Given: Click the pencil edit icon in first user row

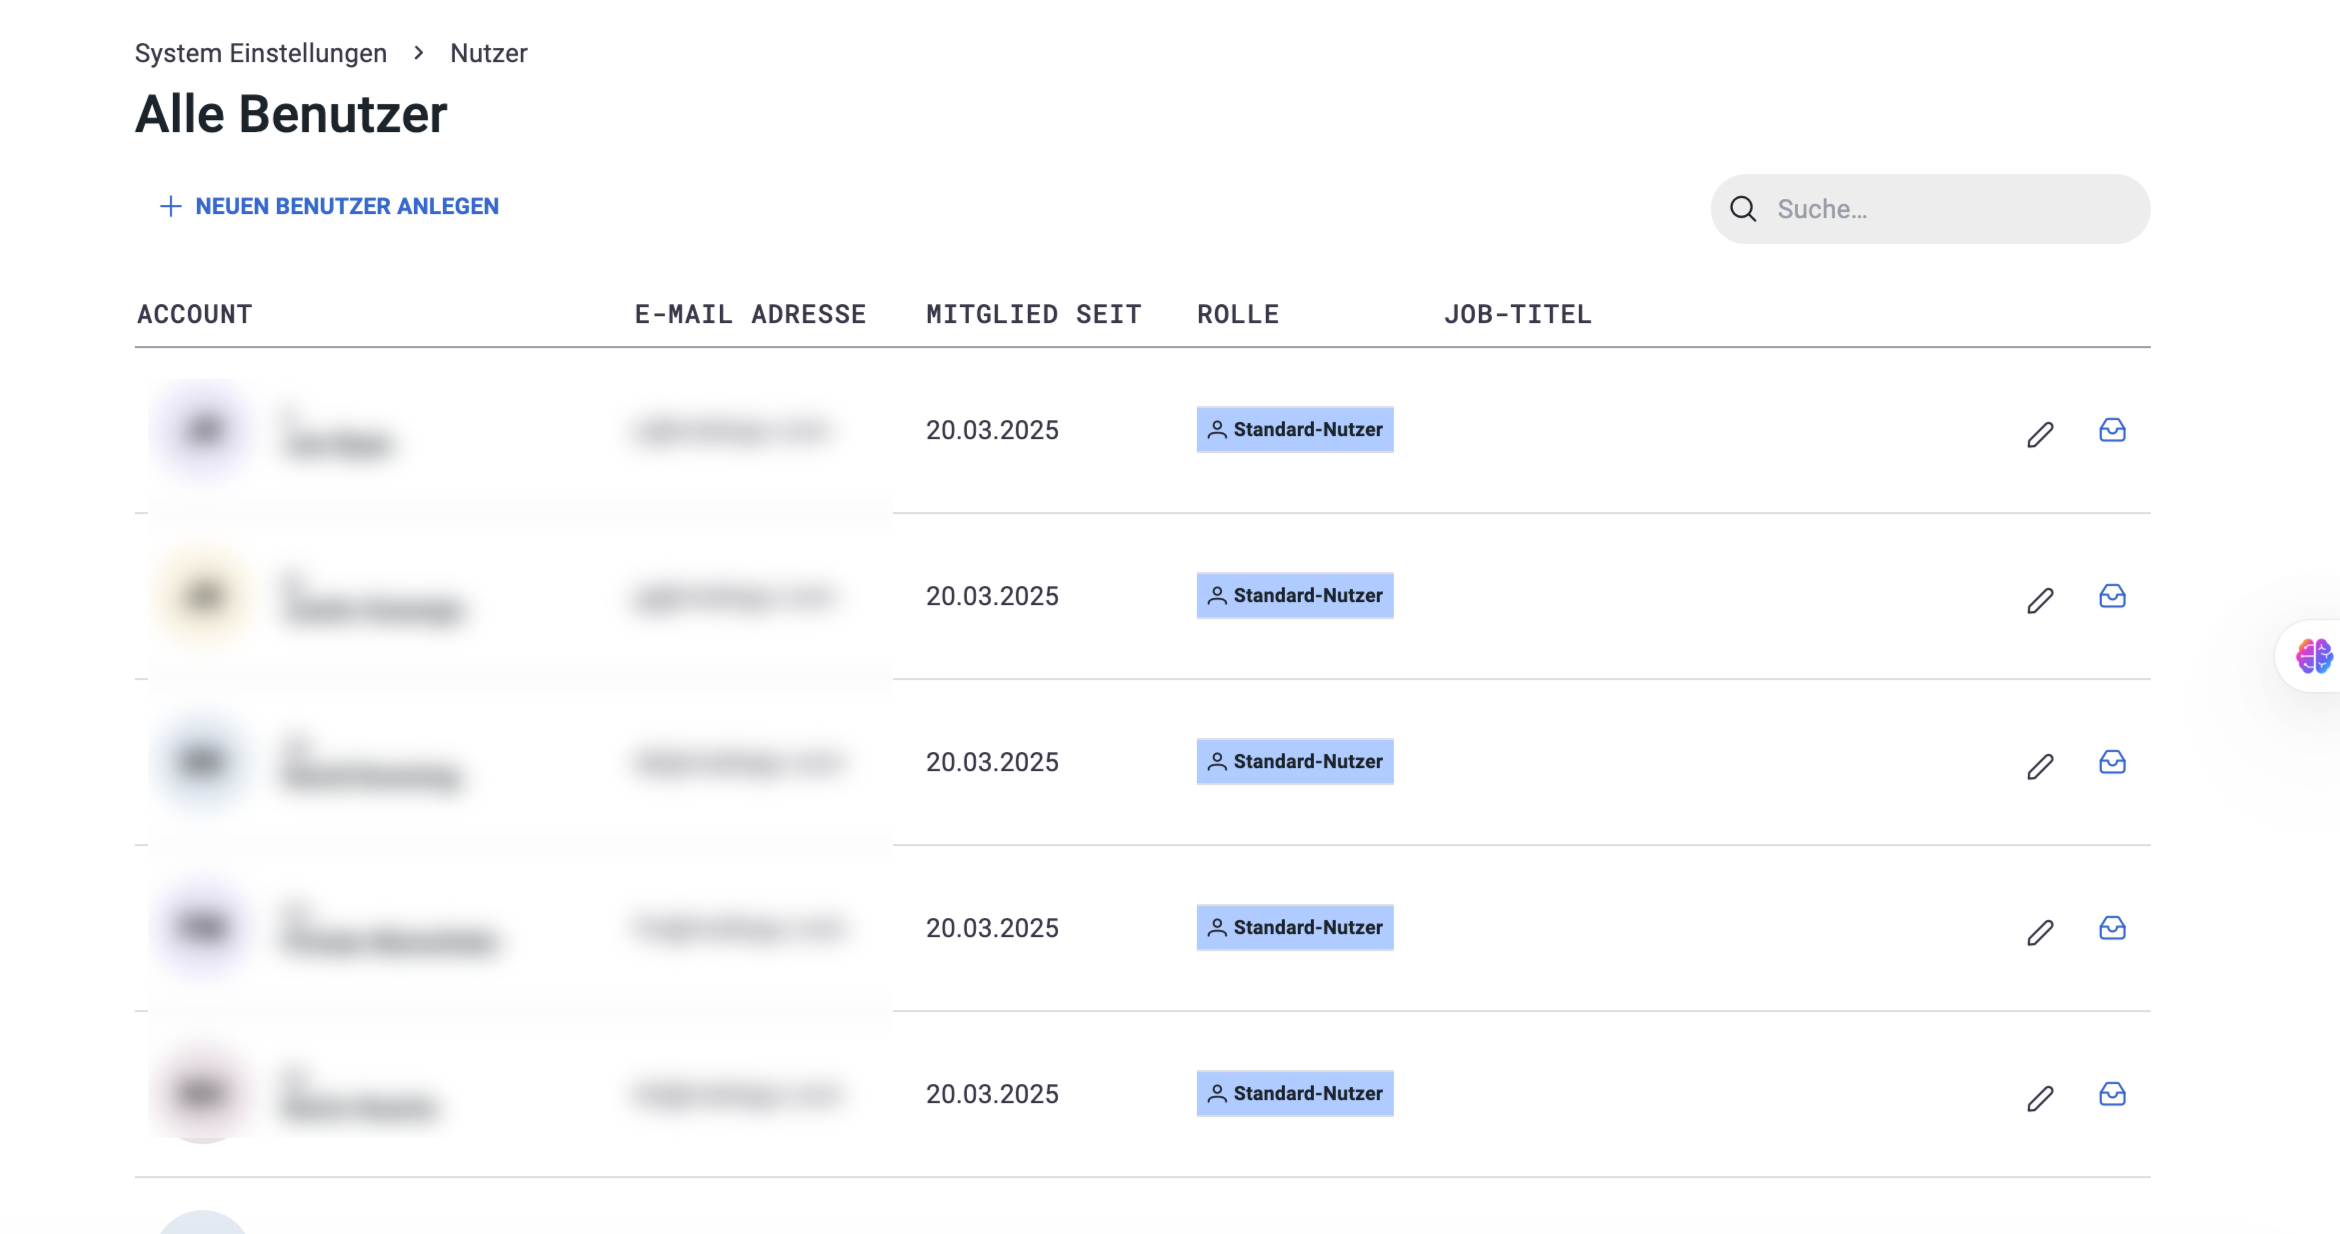Looking at the screenshot, I should (x=2040, y=434).
